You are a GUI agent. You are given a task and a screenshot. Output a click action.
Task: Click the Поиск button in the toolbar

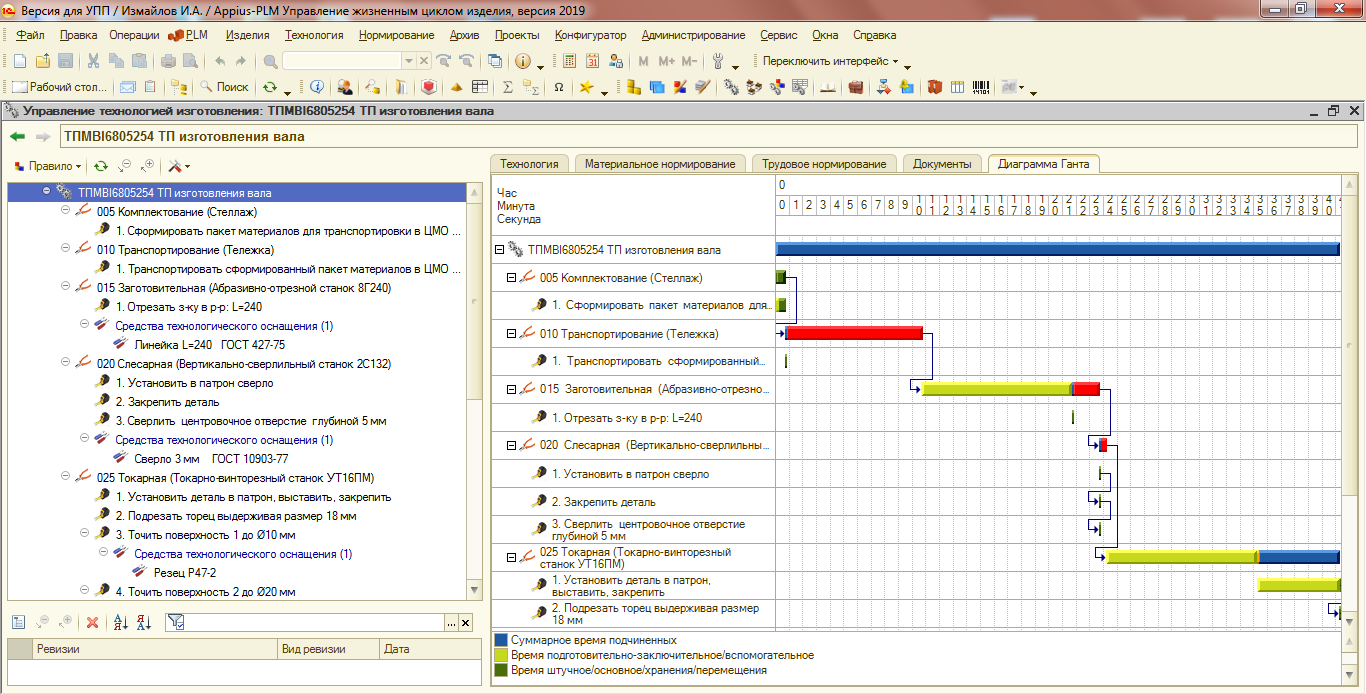[x=225, y=87]
